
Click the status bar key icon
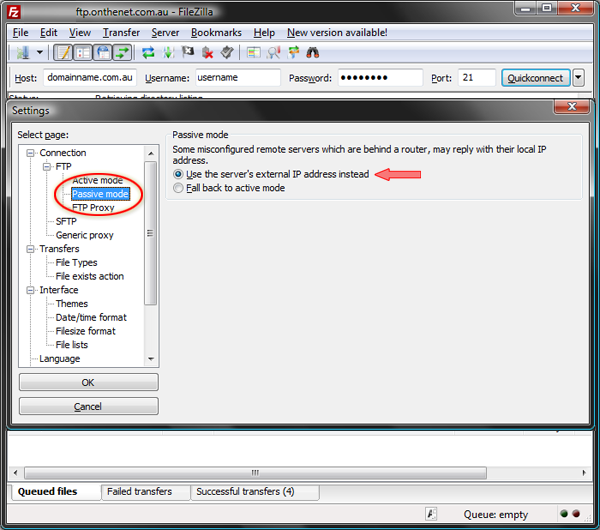[x=431, y=514]
